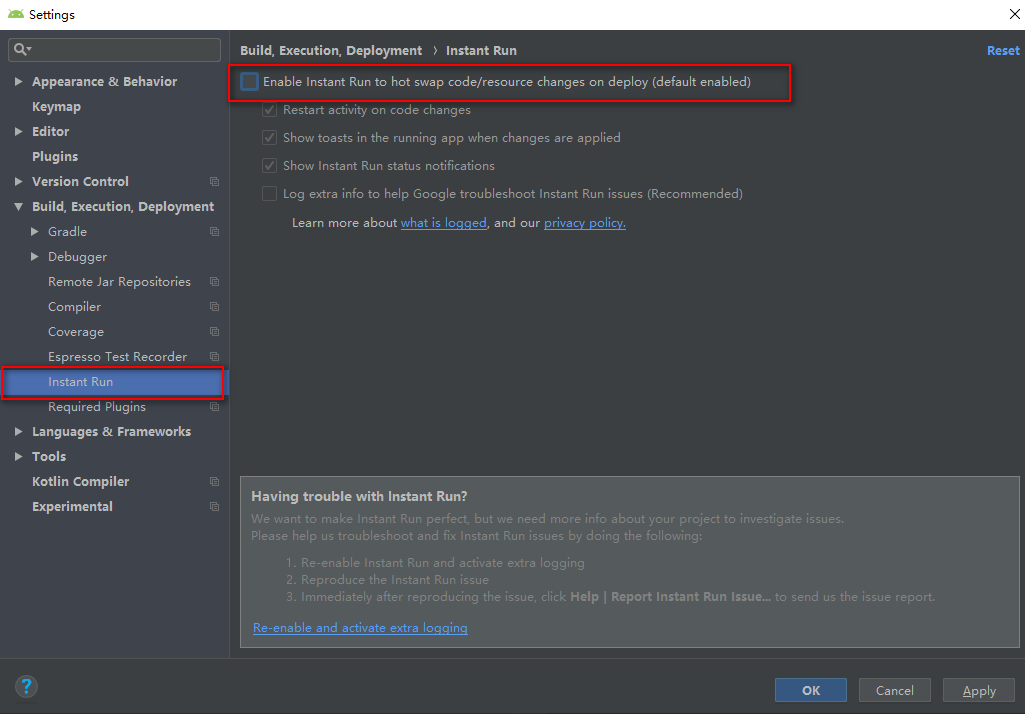Click the project-level icon beside Coverage
The image size is (1025, 714).
tap(214, 332)
